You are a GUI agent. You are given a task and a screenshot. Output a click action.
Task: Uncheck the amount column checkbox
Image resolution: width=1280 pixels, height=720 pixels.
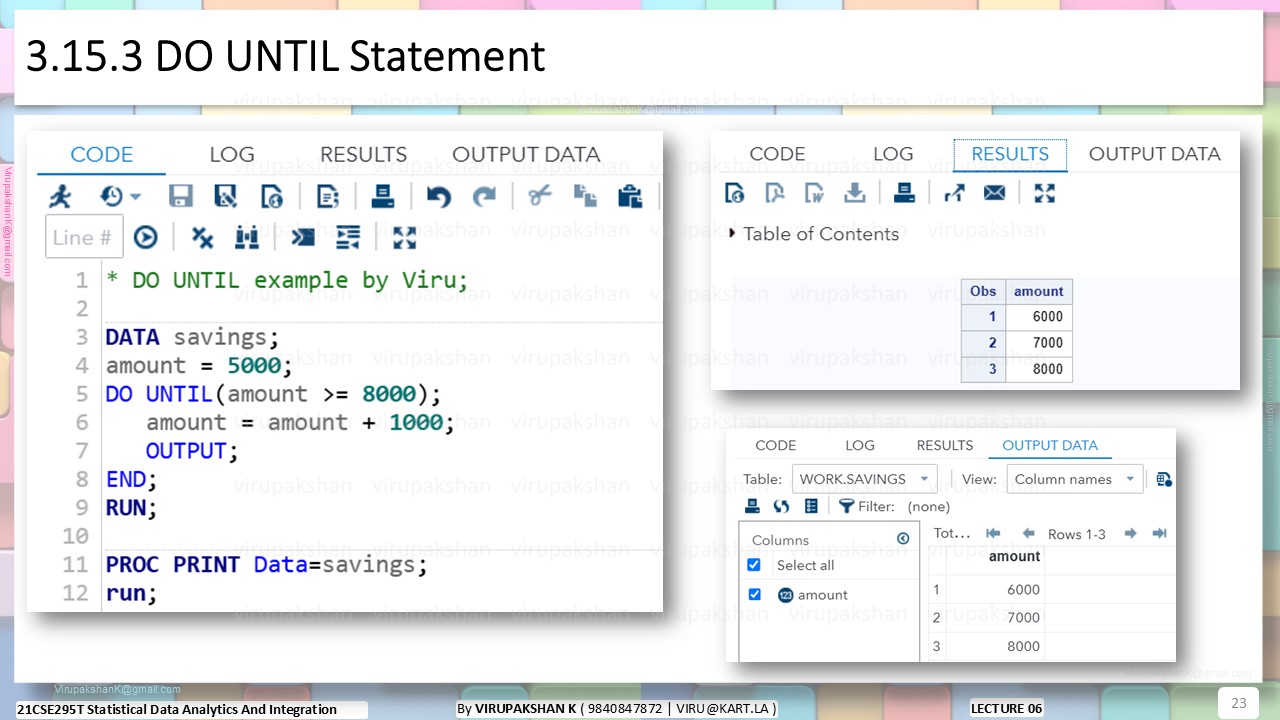pyautogui.click(x=754, y=594)
